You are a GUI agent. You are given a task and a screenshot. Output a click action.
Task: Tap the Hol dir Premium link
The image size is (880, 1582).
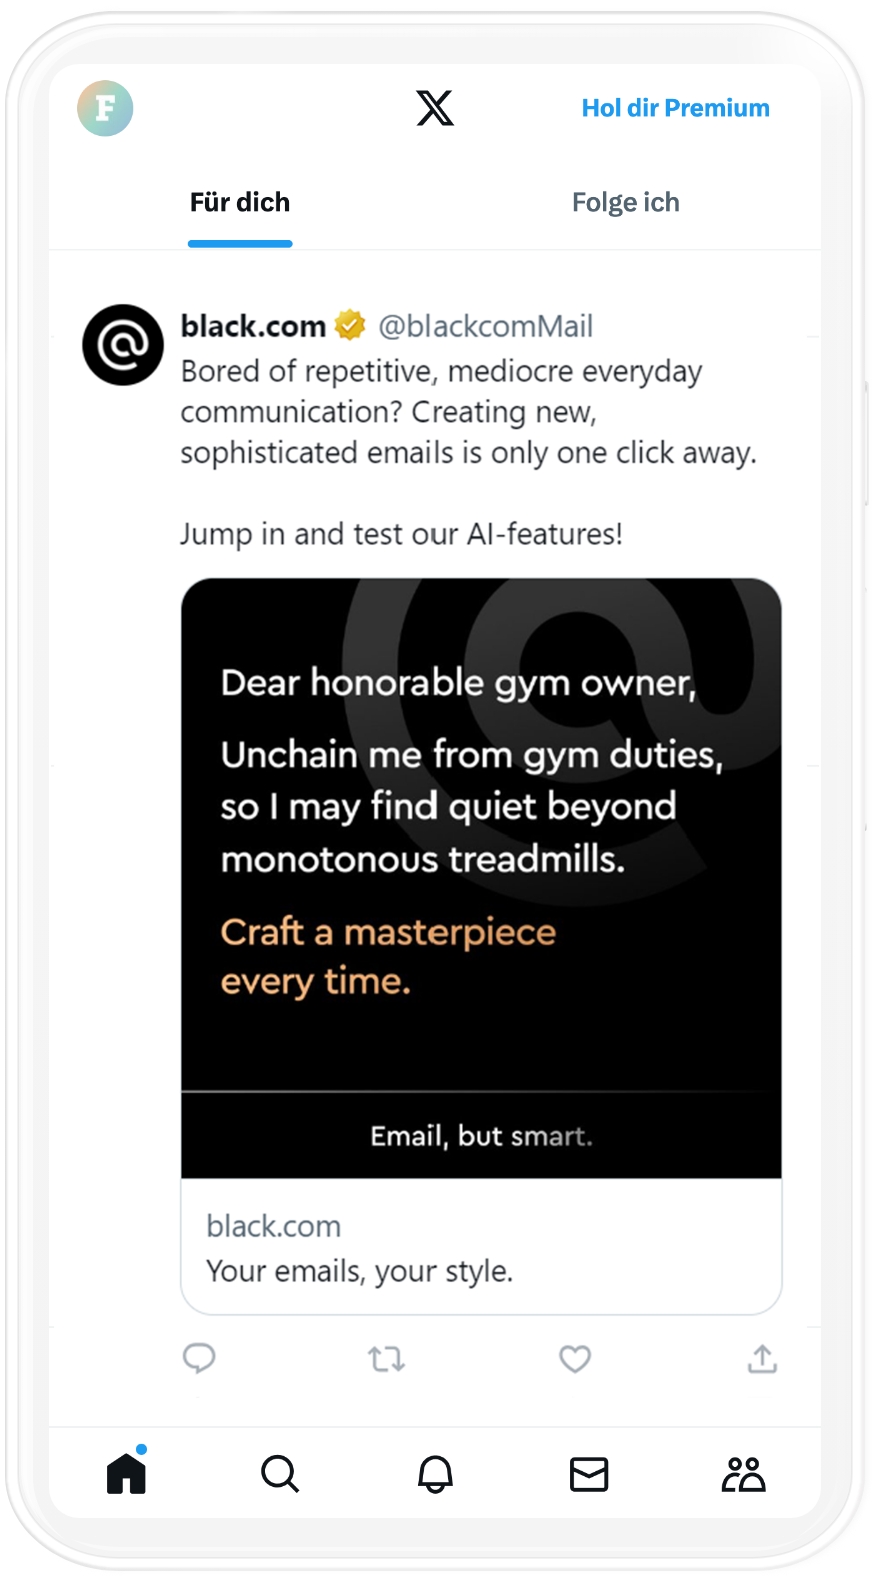[x=675, y=108]
